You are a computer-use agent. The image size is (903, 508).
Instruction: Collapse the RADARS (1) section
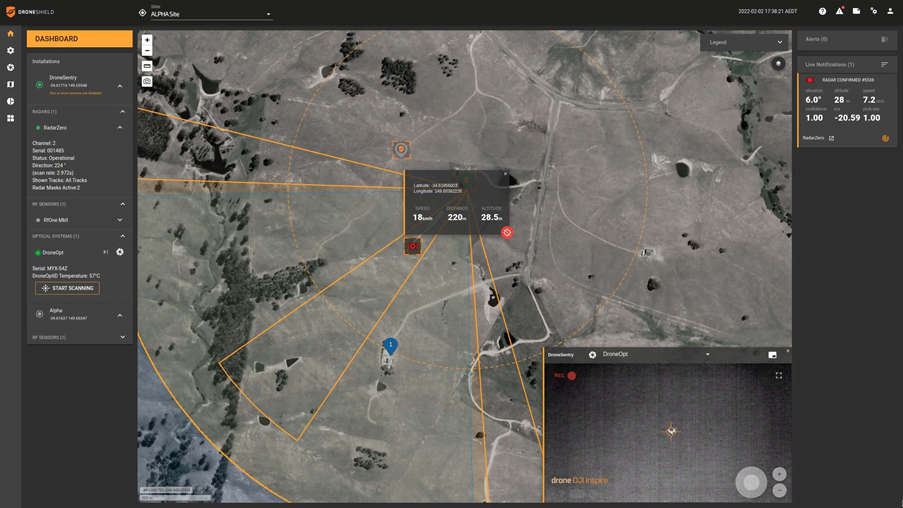[122, 112]
